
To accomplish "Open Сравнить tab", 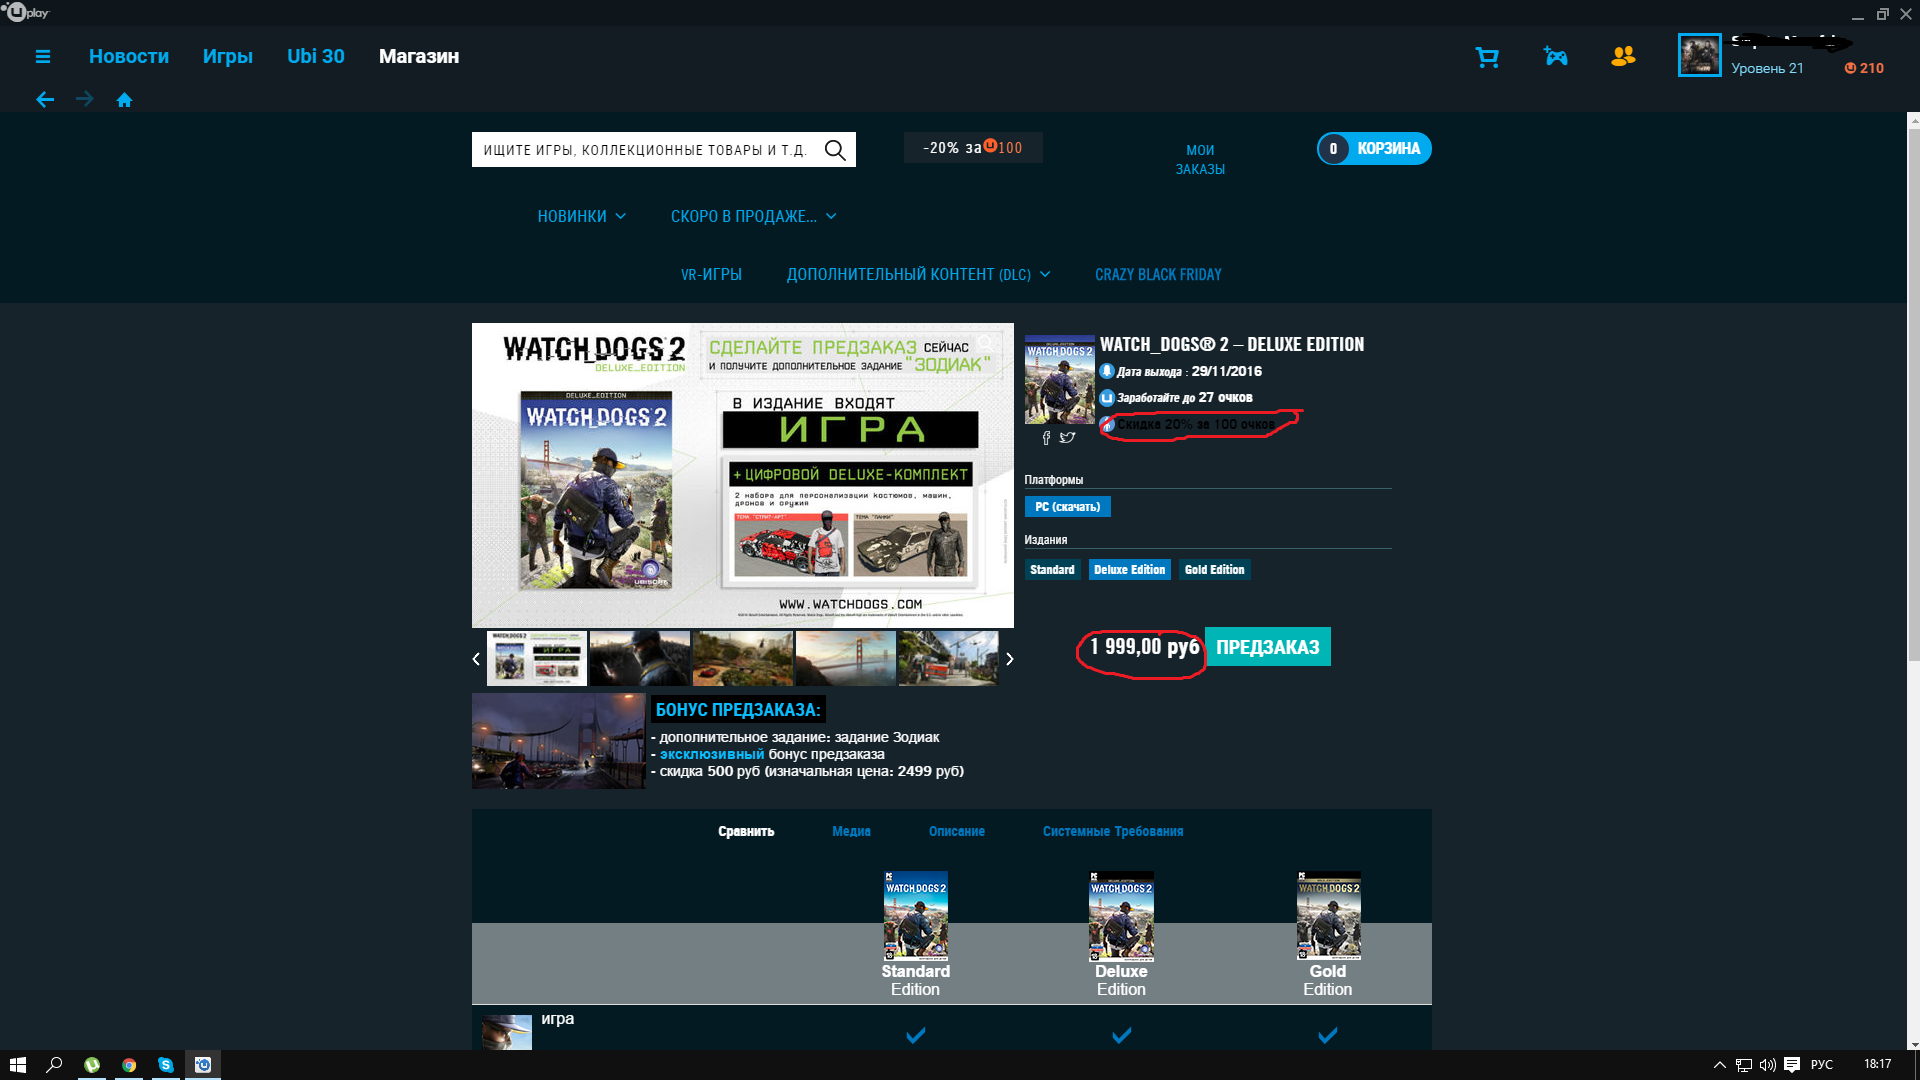I will click(x=746, y=832).
